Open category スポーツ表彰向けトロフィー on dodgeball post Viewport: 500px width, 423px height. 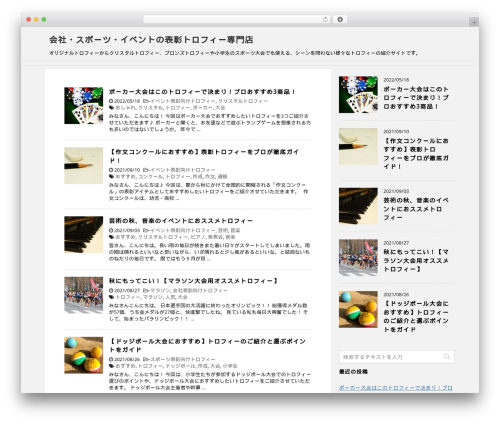coord(183,359)
